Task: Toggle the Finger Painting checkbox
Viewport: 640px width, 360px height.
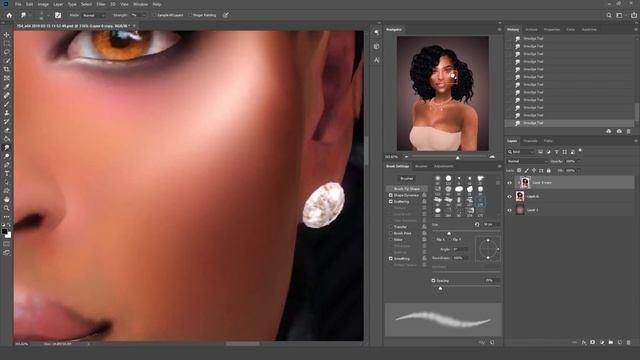Action: pyautogui.click(x=190, y=15)
